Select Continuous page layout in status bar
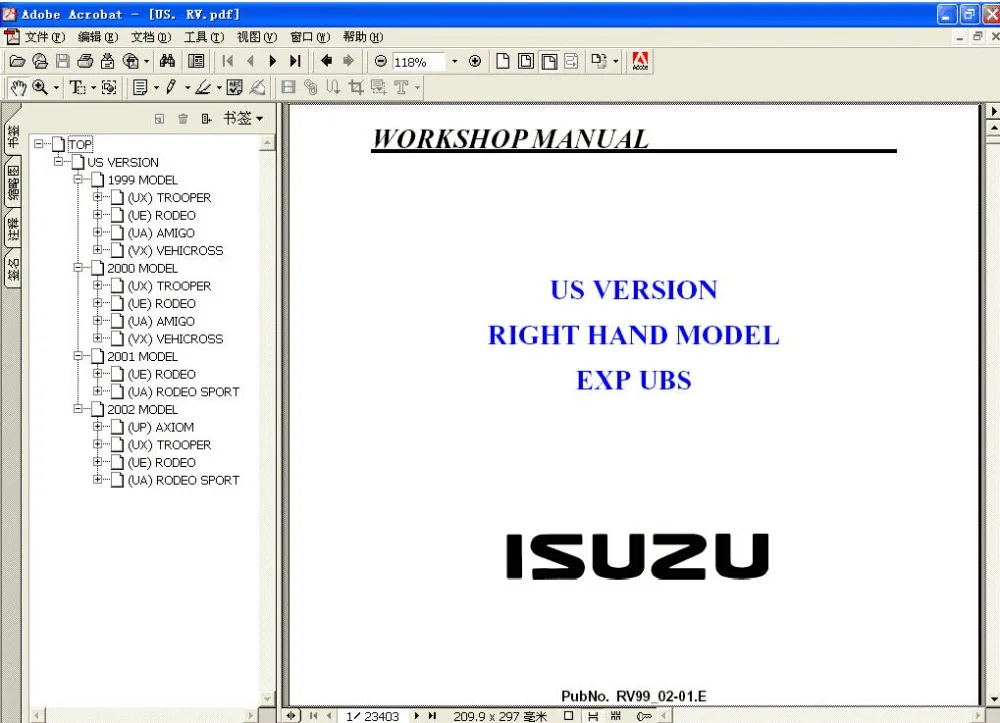Screen dimensions: 1000x723 (x=592, y=716)
